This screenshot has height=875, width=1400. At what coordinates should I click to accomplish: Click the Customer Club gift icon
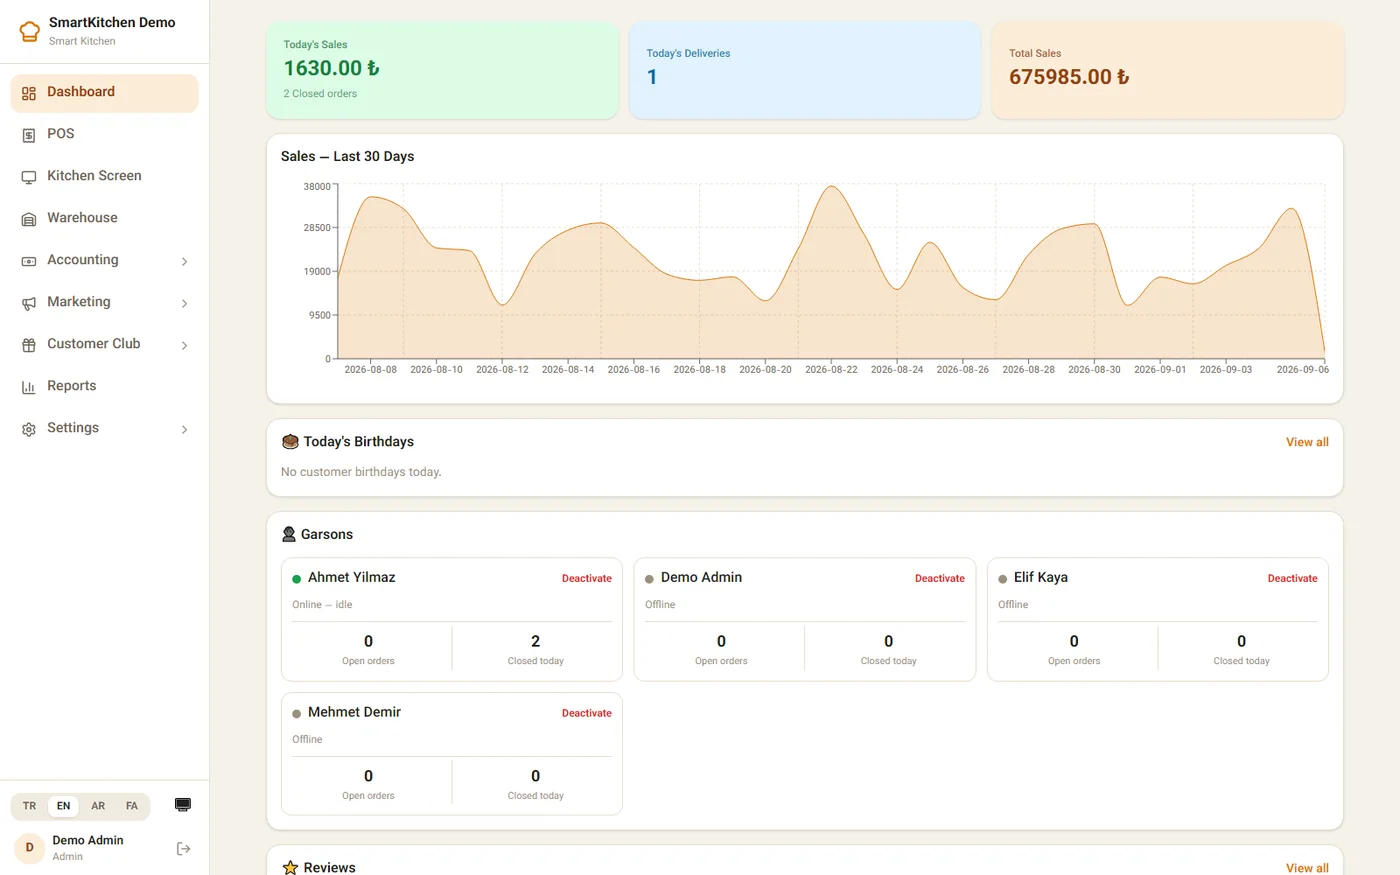tap(29, 345)
